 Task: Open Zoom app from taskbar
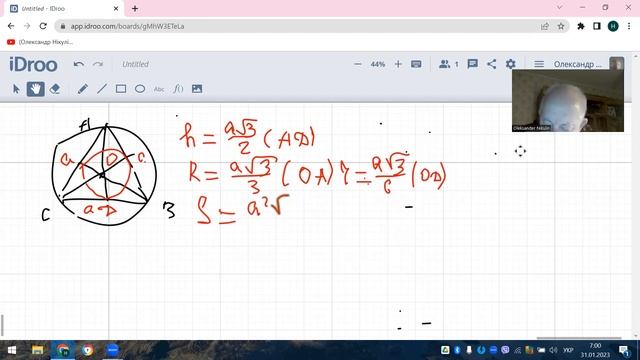[x=113, y=350]
